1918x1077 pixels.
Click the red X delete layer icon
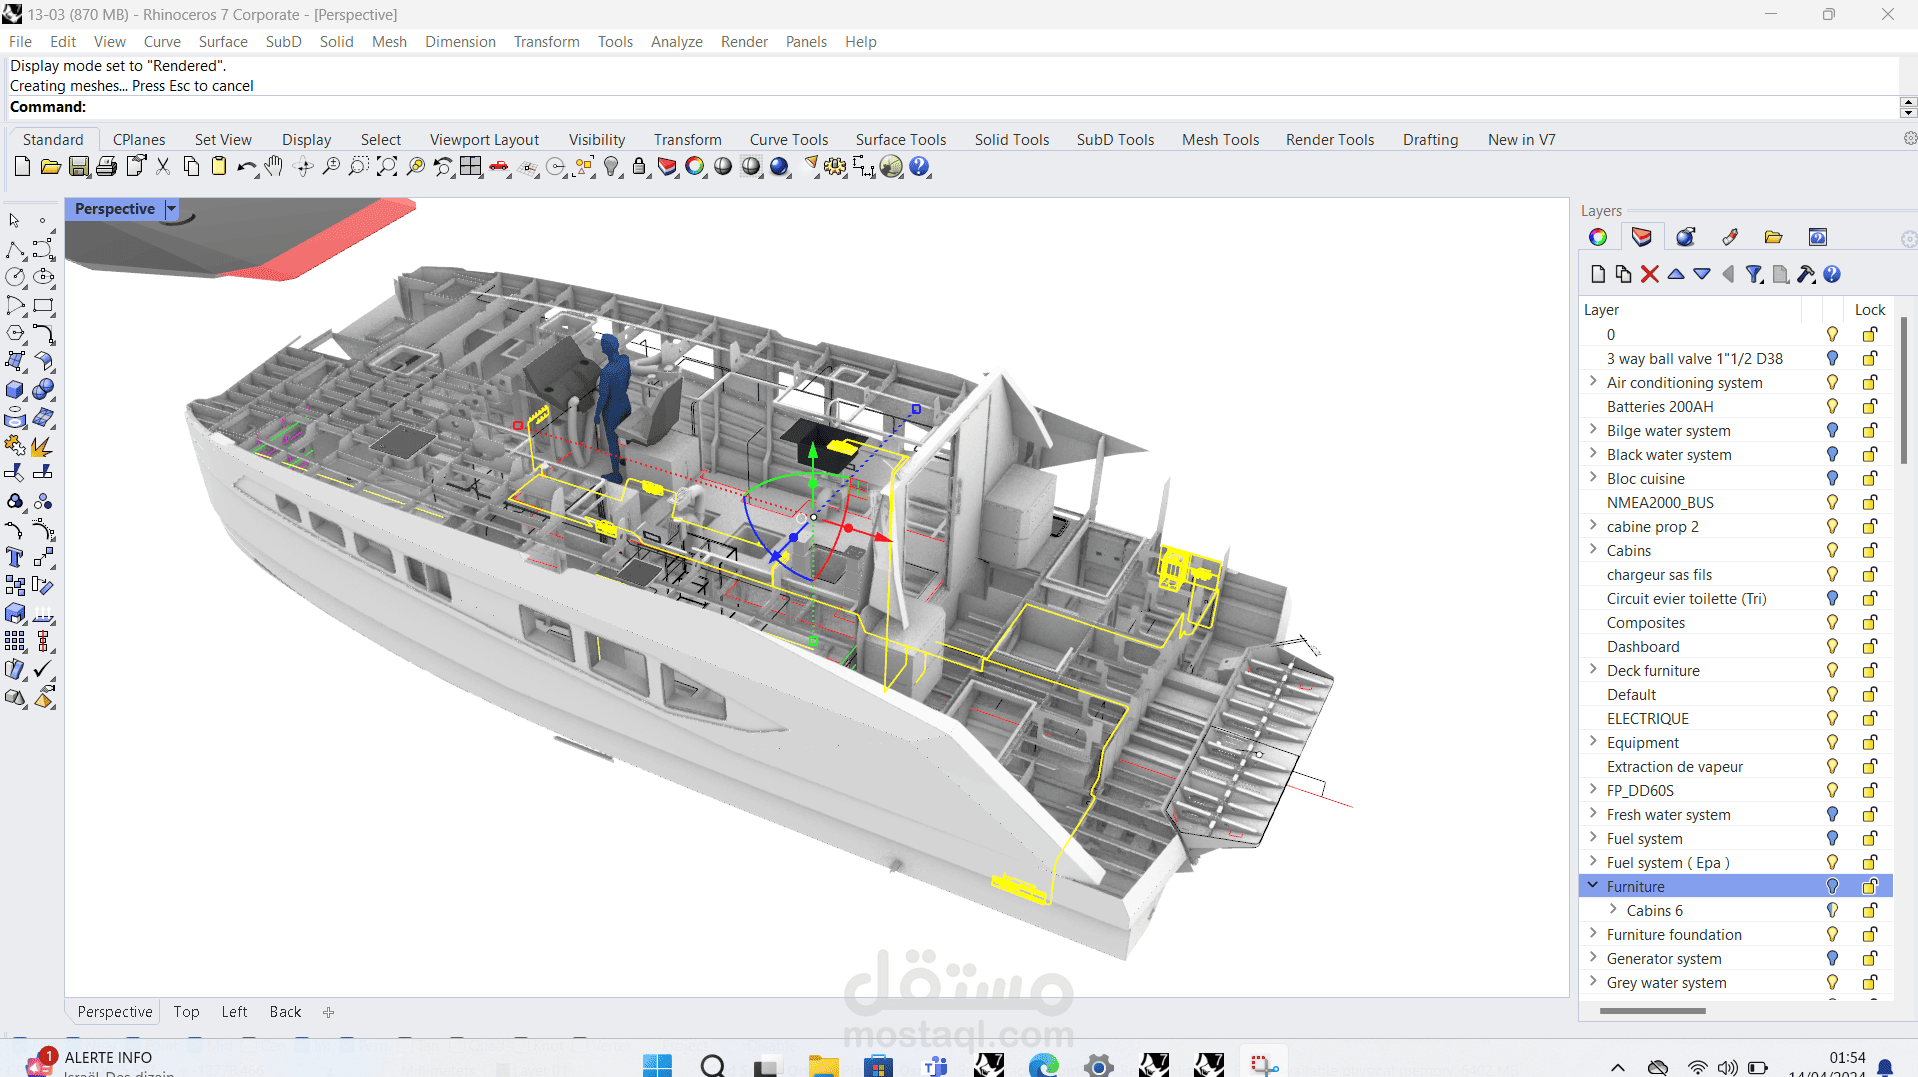(x=1650, y=274)
